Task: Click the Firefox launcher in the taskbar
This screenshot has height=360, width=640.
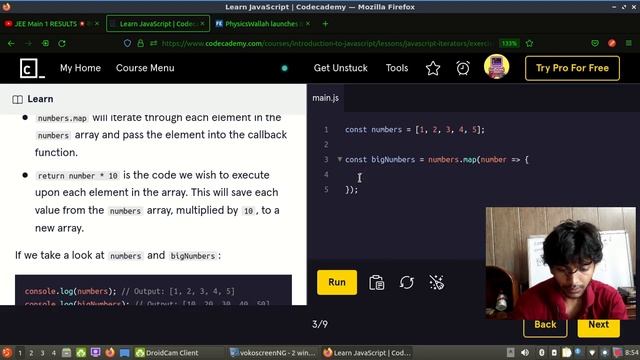Action: (110, 352)
